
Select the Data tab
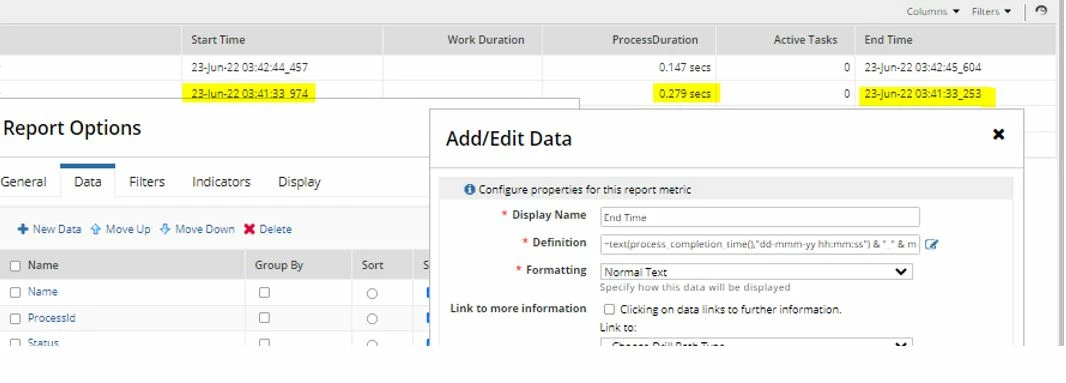pyautogui.click(x=88, y=182)
